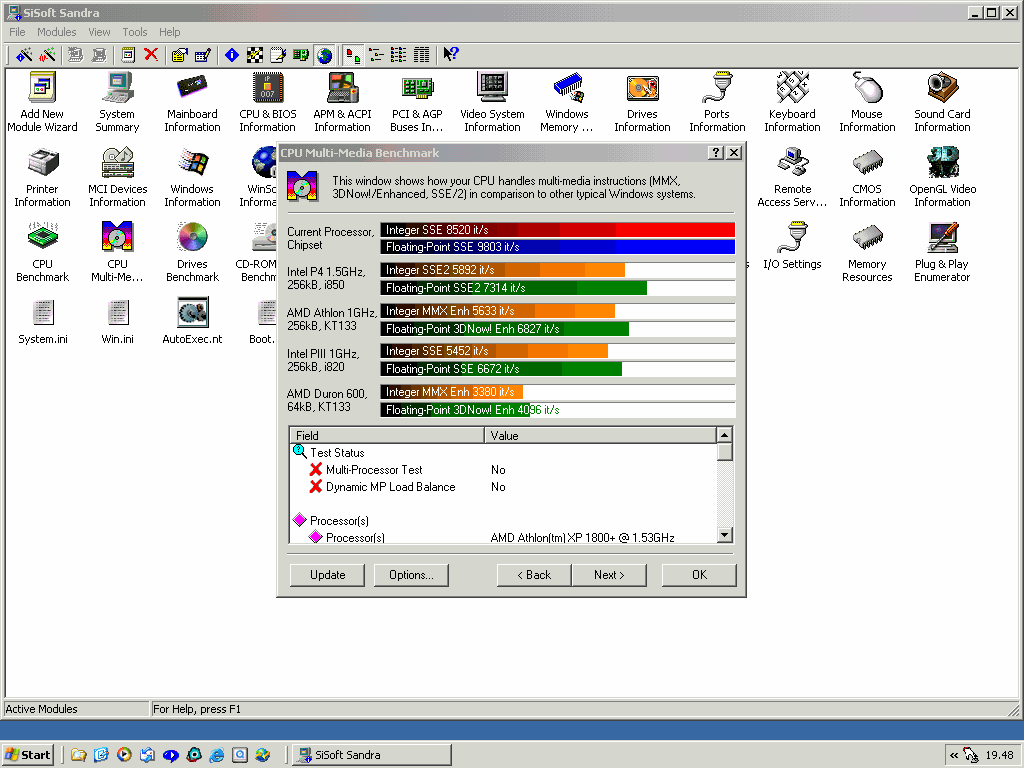Click the Value column header
This screenshot has height=768, width=1024.
600,436
